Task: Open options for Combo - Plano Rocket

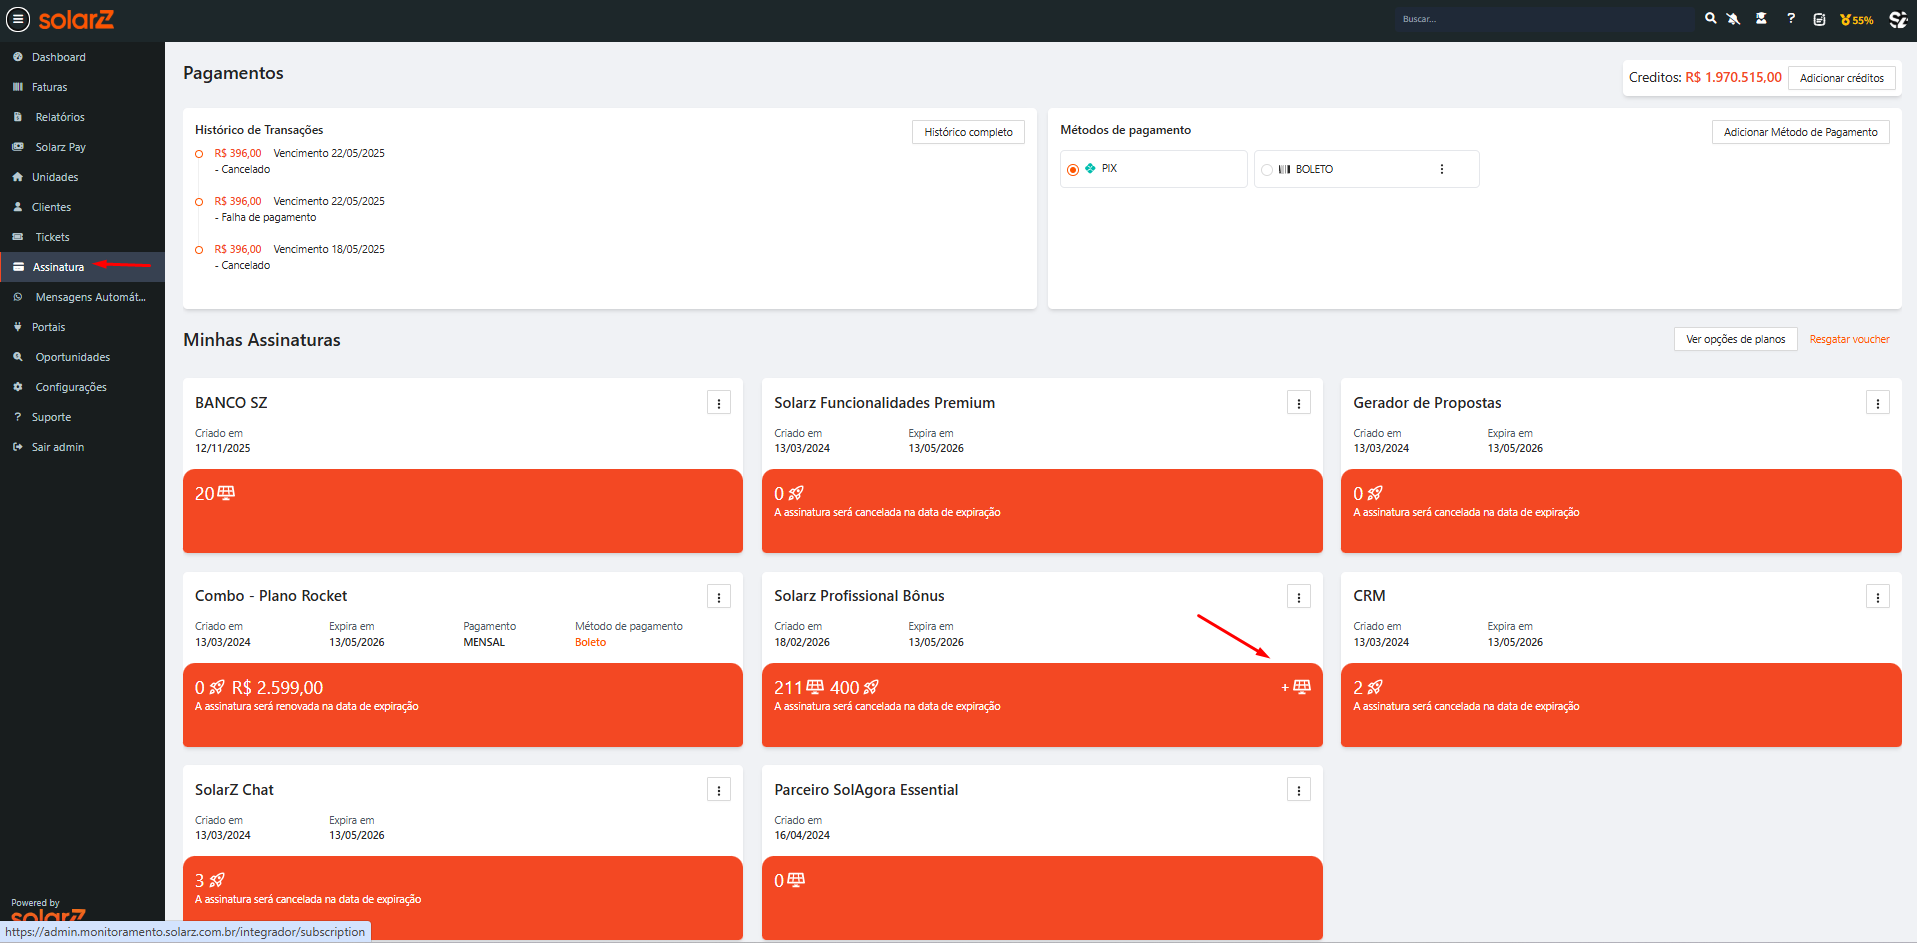Action: point(719,597)
